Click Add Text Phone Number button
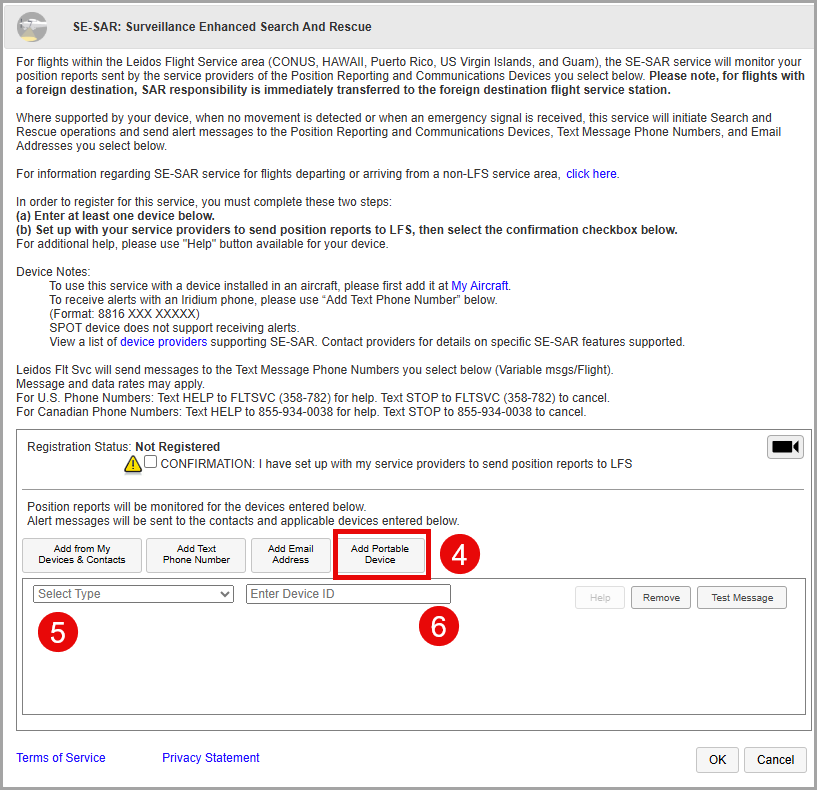This screenshot has width=817, height=790. point(196,554)
